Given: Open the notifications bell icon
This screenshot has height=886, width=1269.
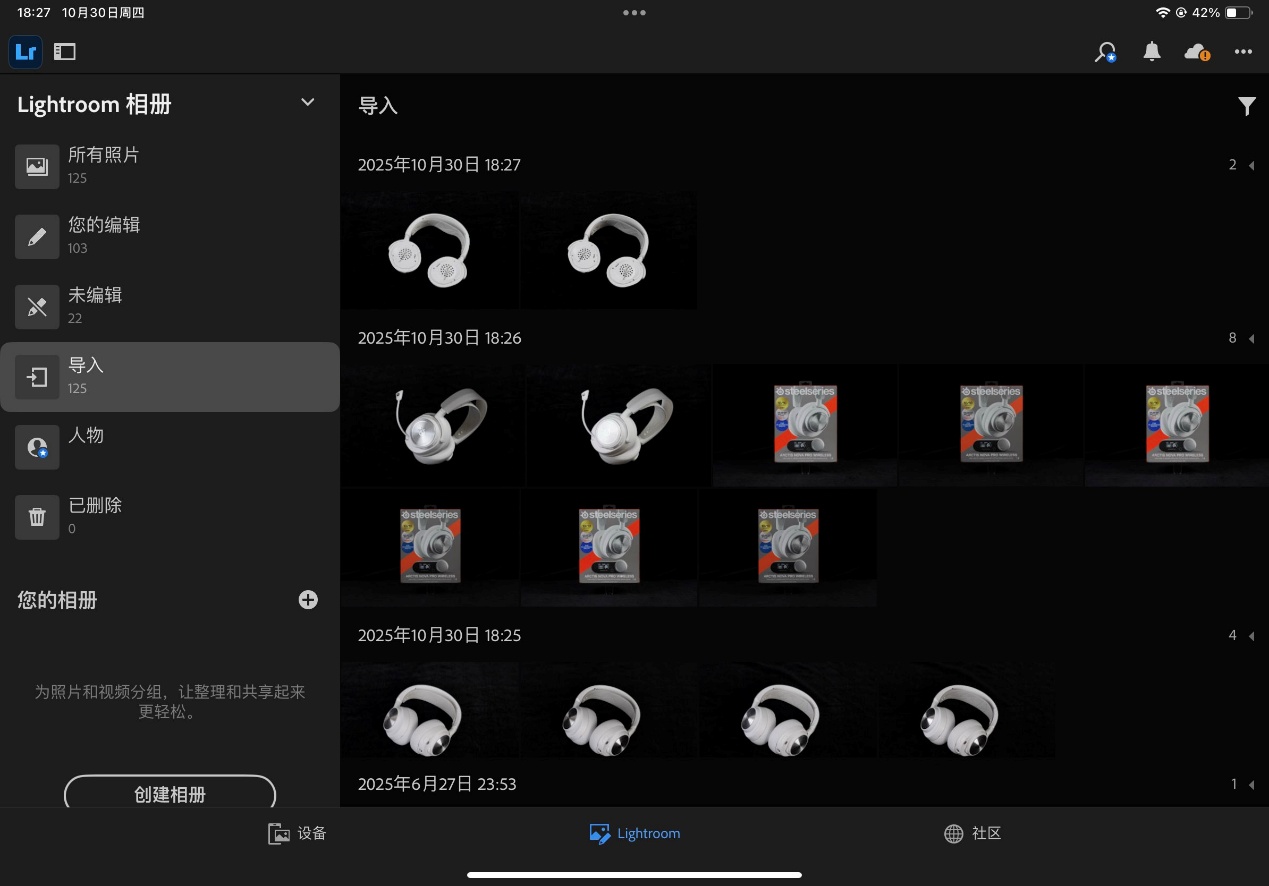Looking at the screenshot, I should [x=1152, y=52].
